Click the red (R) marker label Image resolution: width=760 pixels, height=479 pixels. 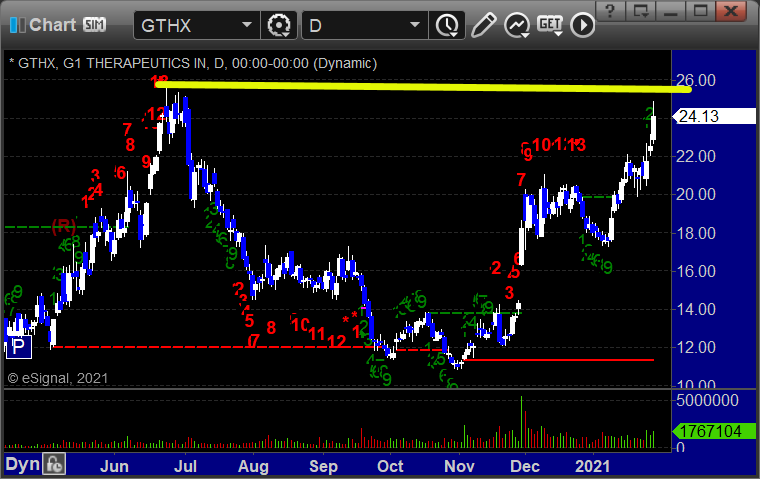[x=64, y=225]
